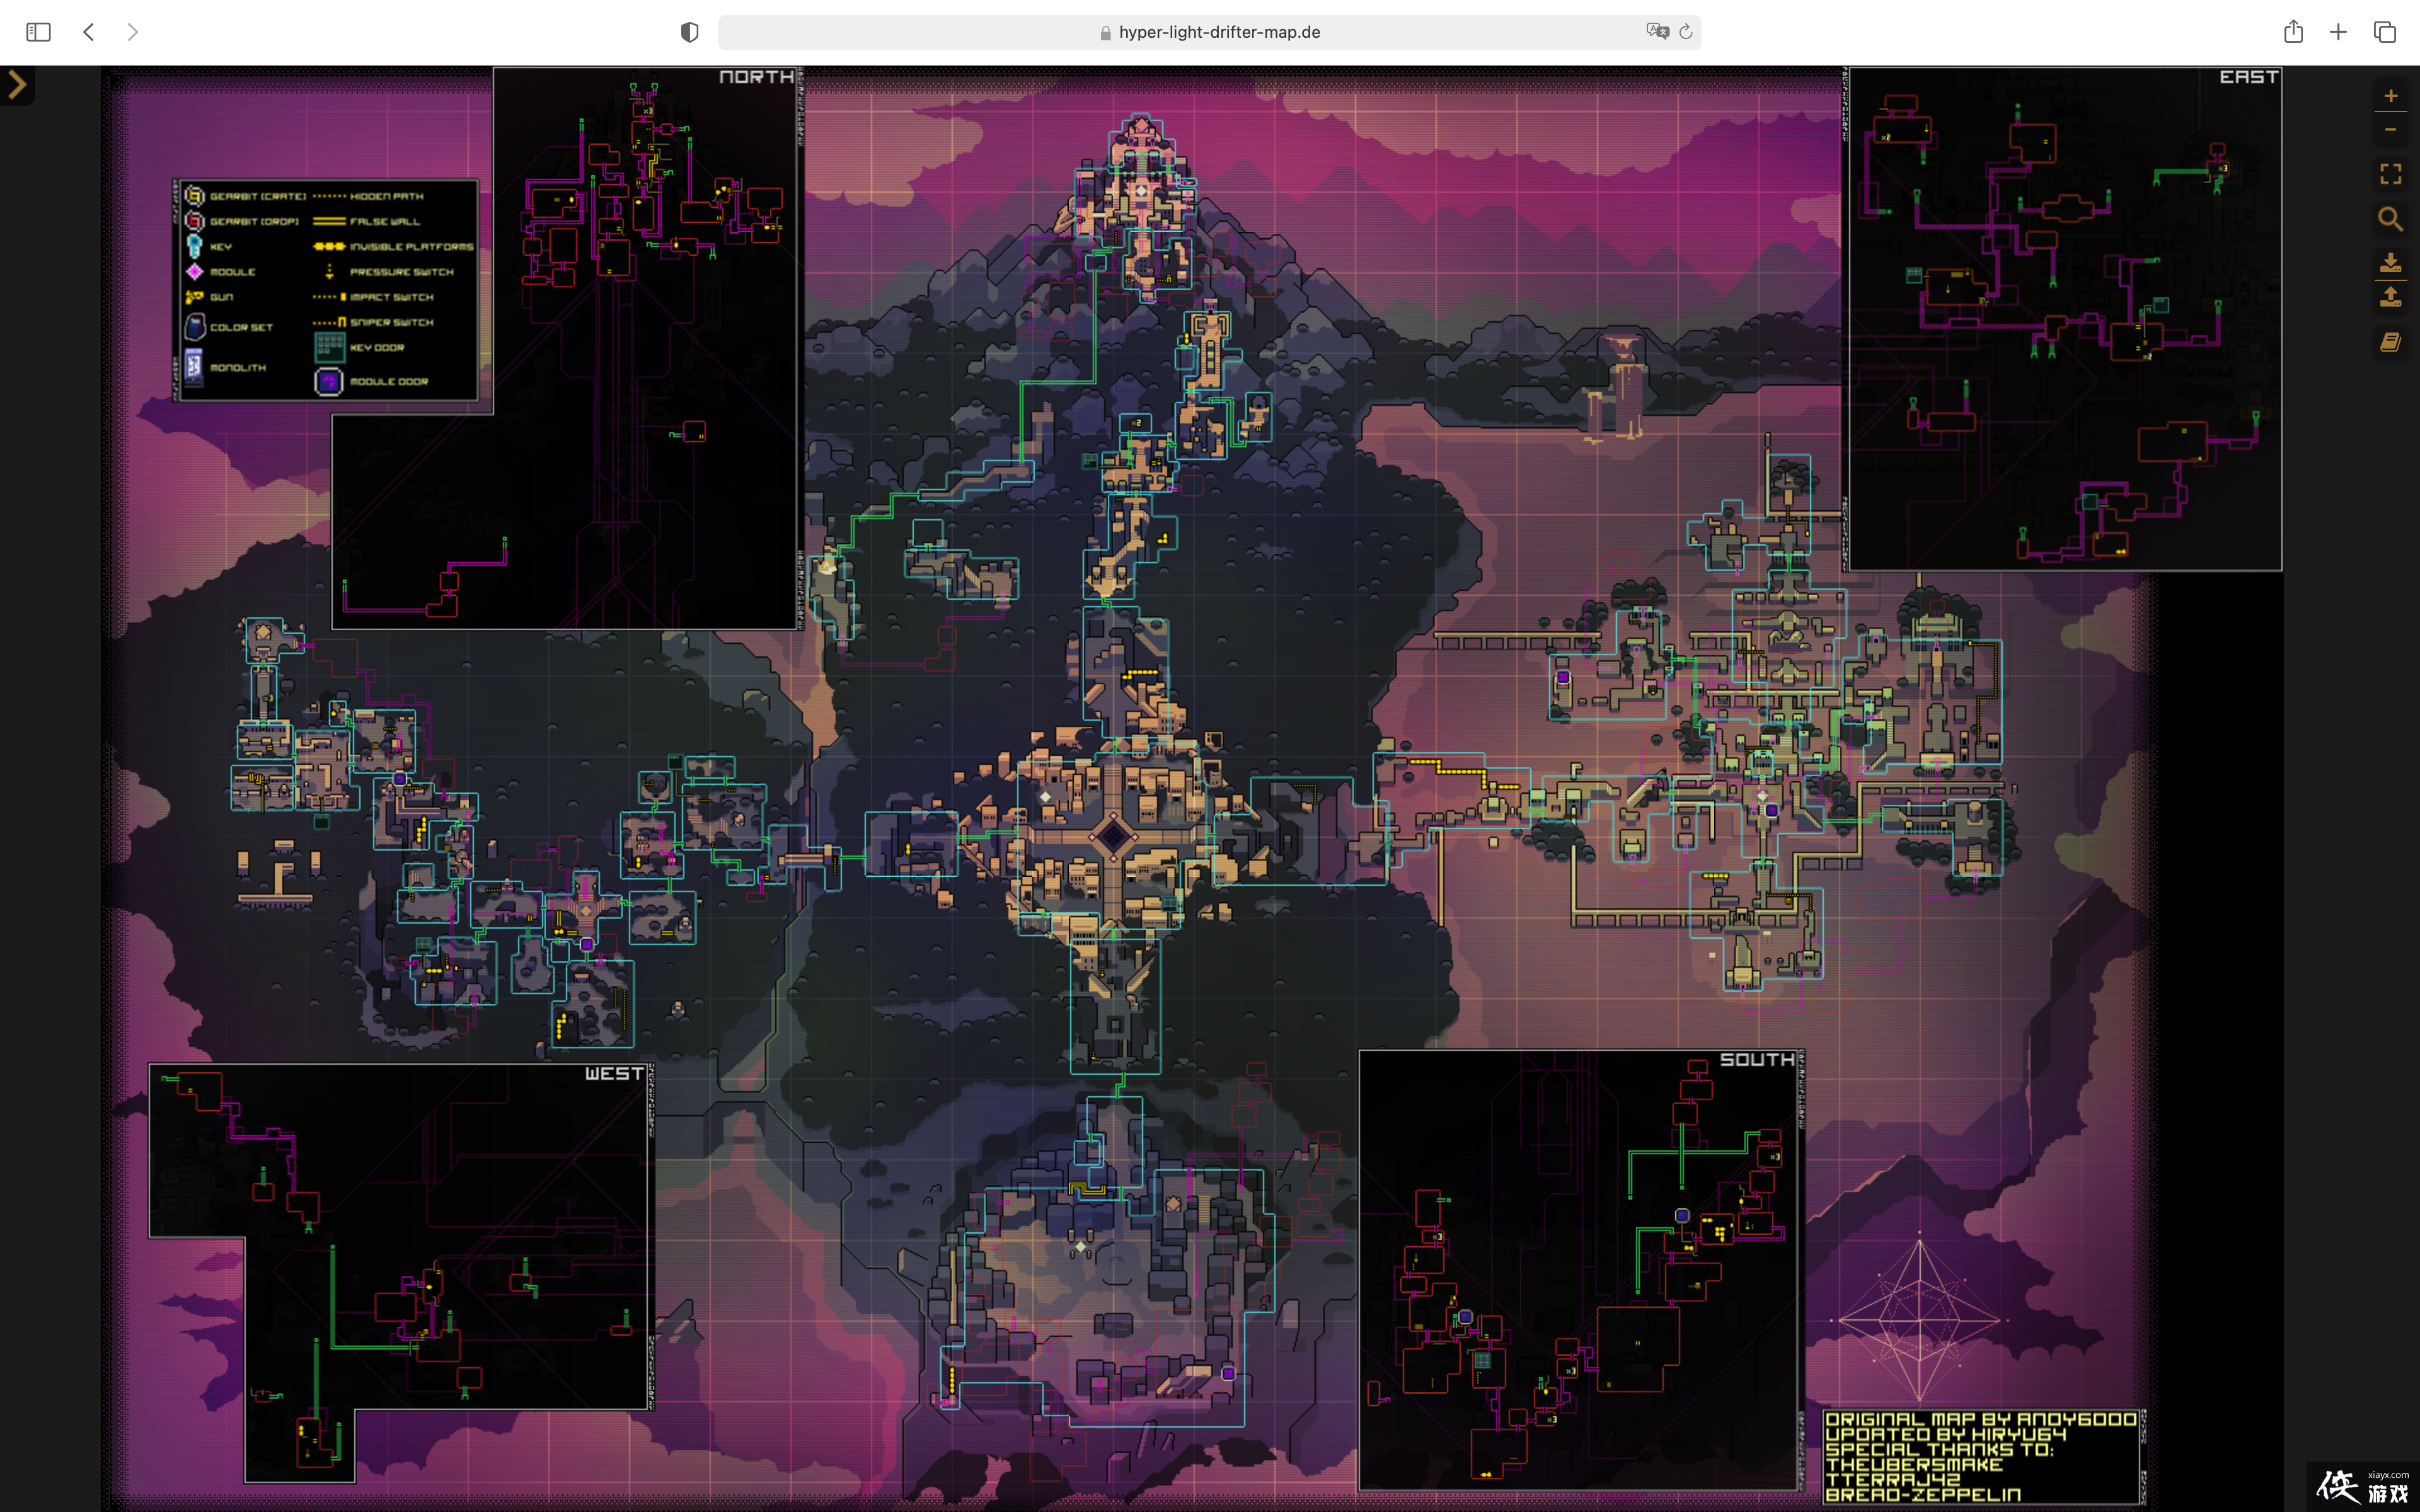Open the East underground inset map
The image size is (2420, 1512).
point(2065,319)
